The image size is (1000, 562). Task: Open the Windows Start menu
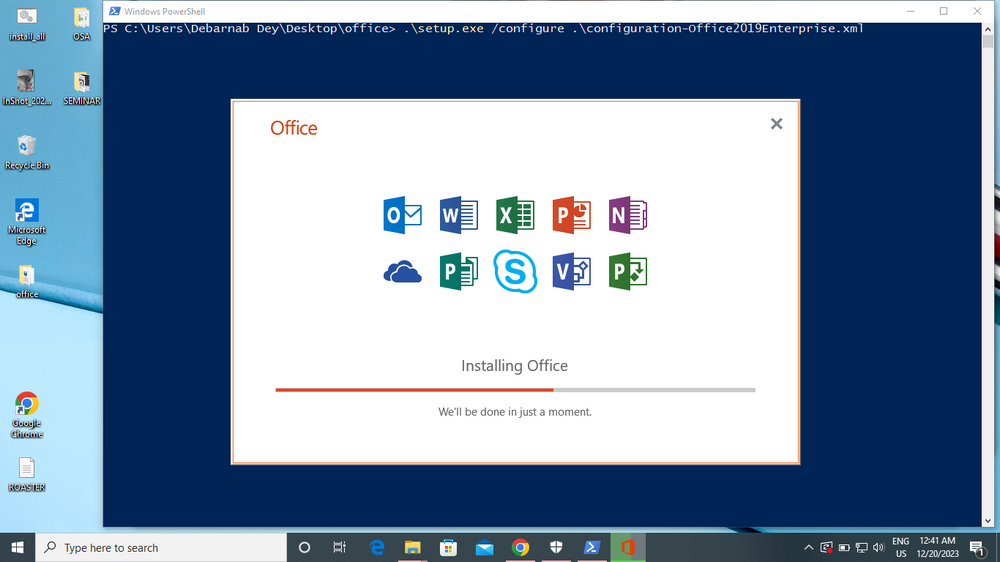[17, 547]
